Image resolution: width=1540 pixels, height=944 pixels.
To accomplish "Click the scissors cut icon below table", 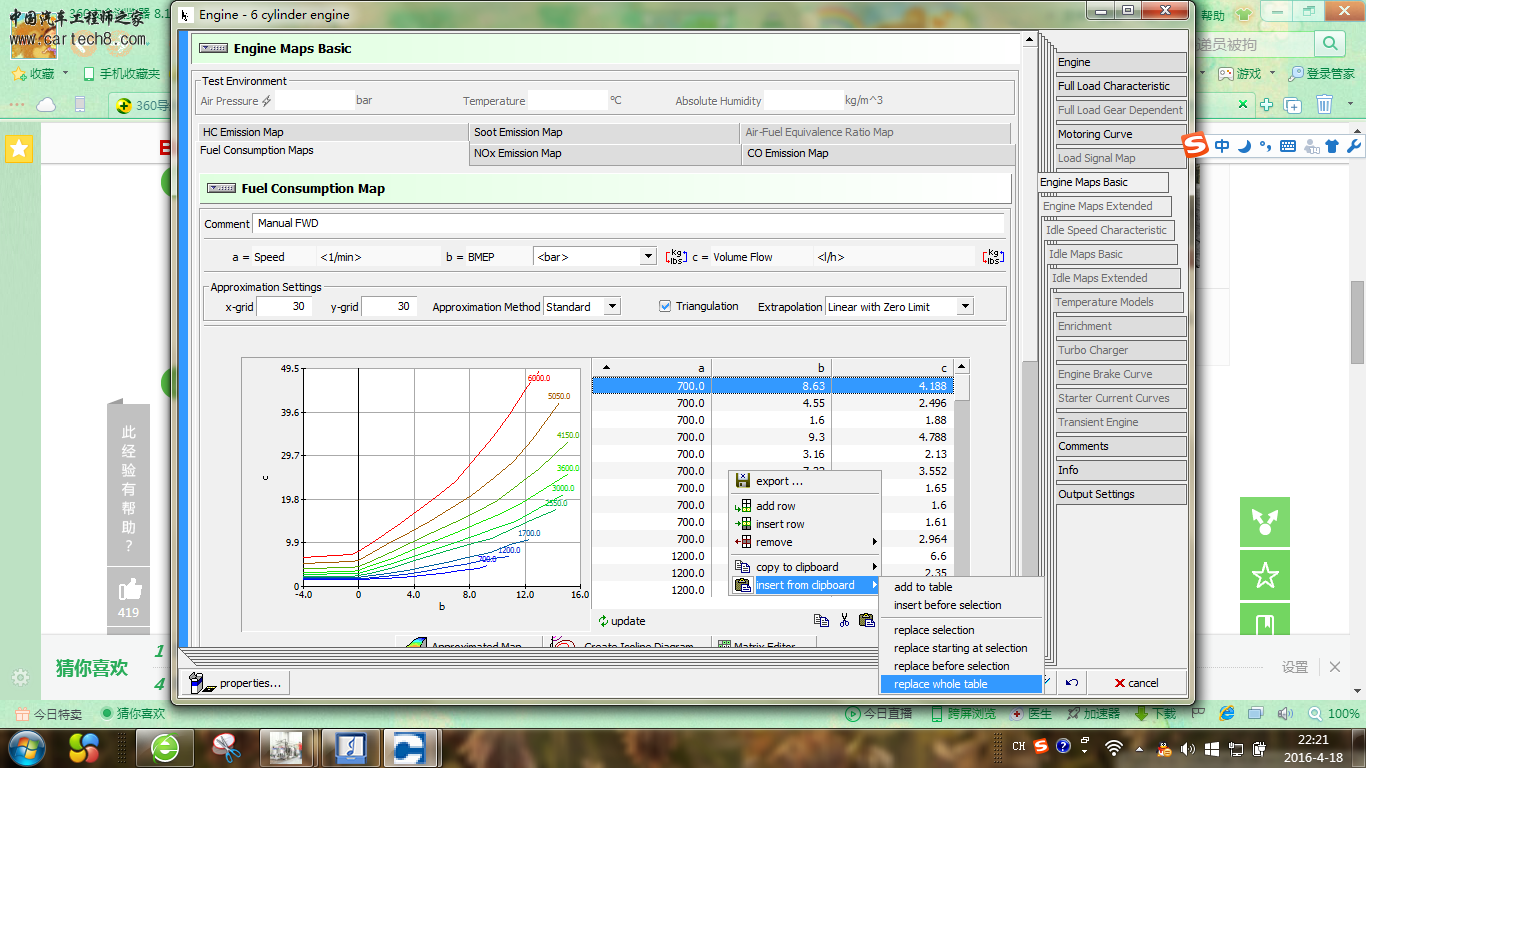I will click(845, 621).
